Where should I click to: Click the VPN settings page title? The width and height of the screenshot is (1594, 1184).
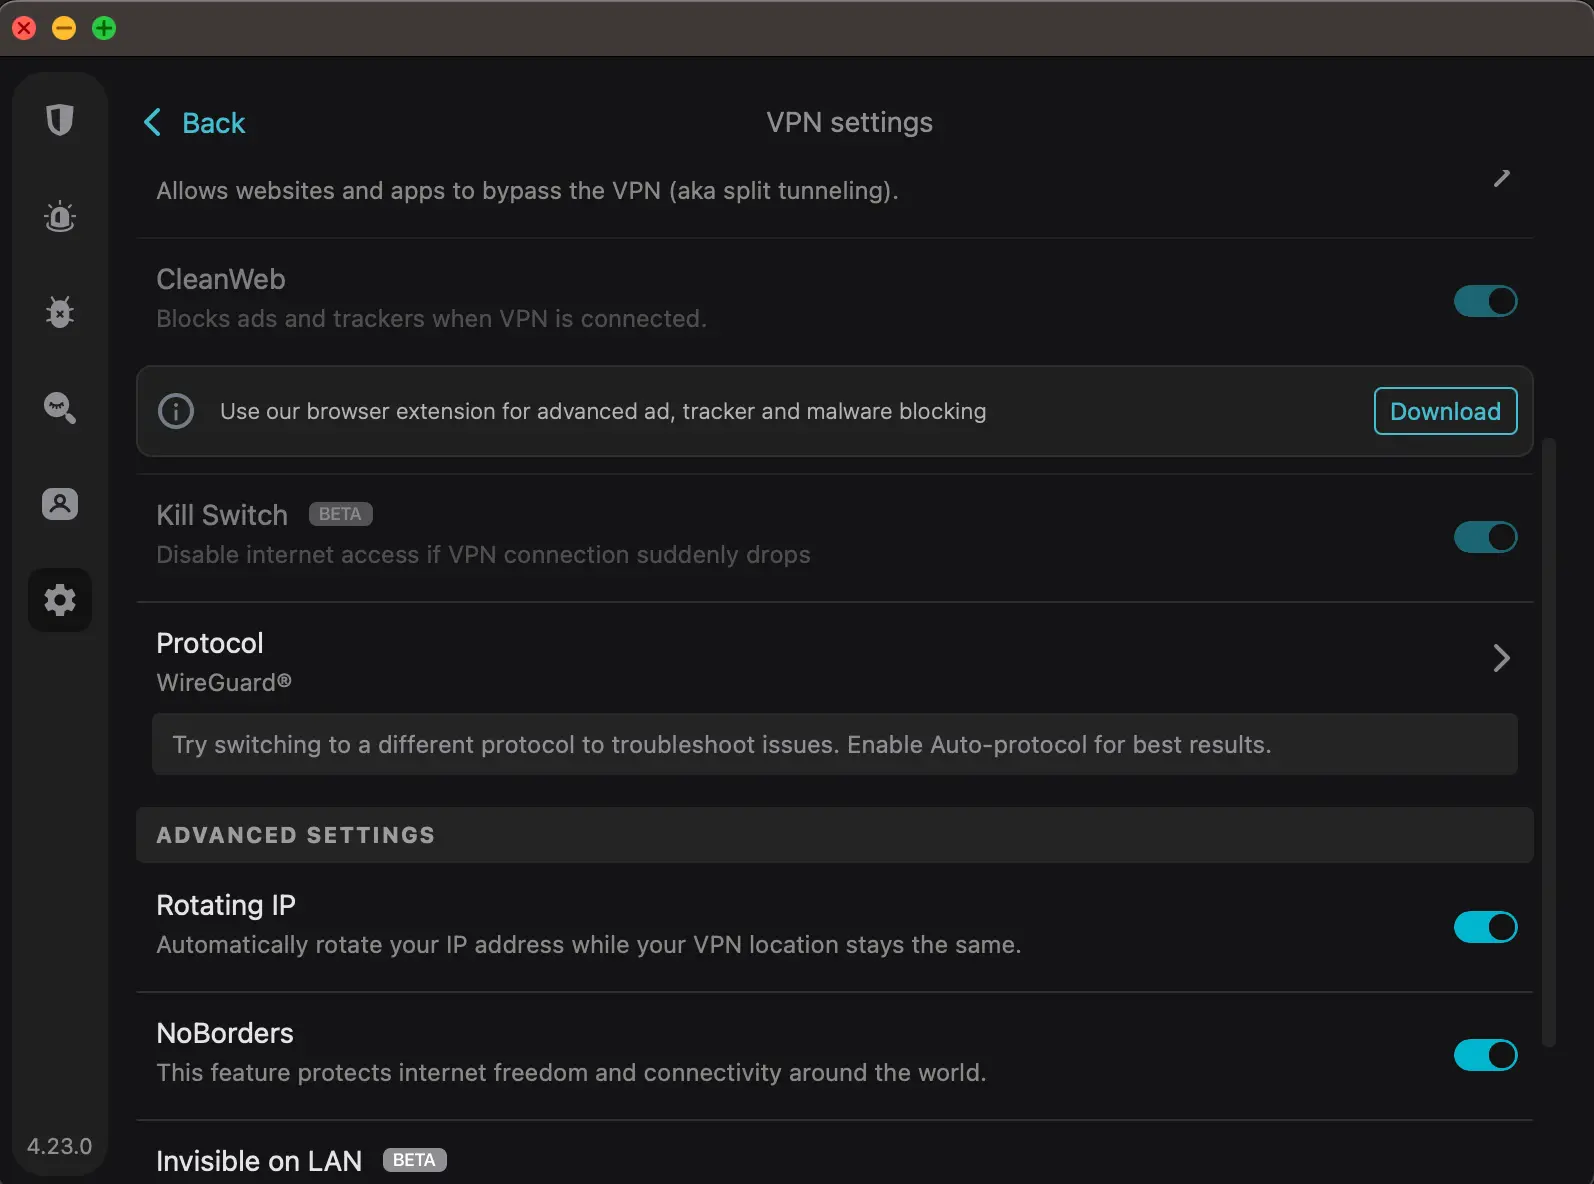849,122
